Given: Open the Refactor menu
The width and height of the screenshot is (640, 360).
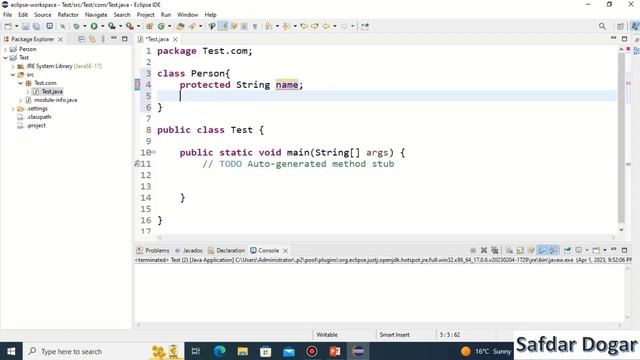Looking at the screenshot, I should tap(68, 15).
